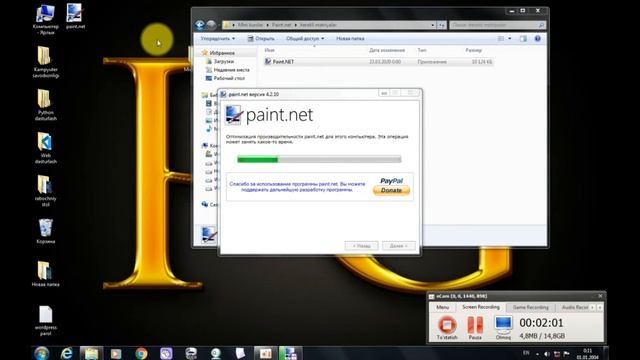Click the EN language indicator
Viewport: 640px width, 360px height.
point(526,353)
